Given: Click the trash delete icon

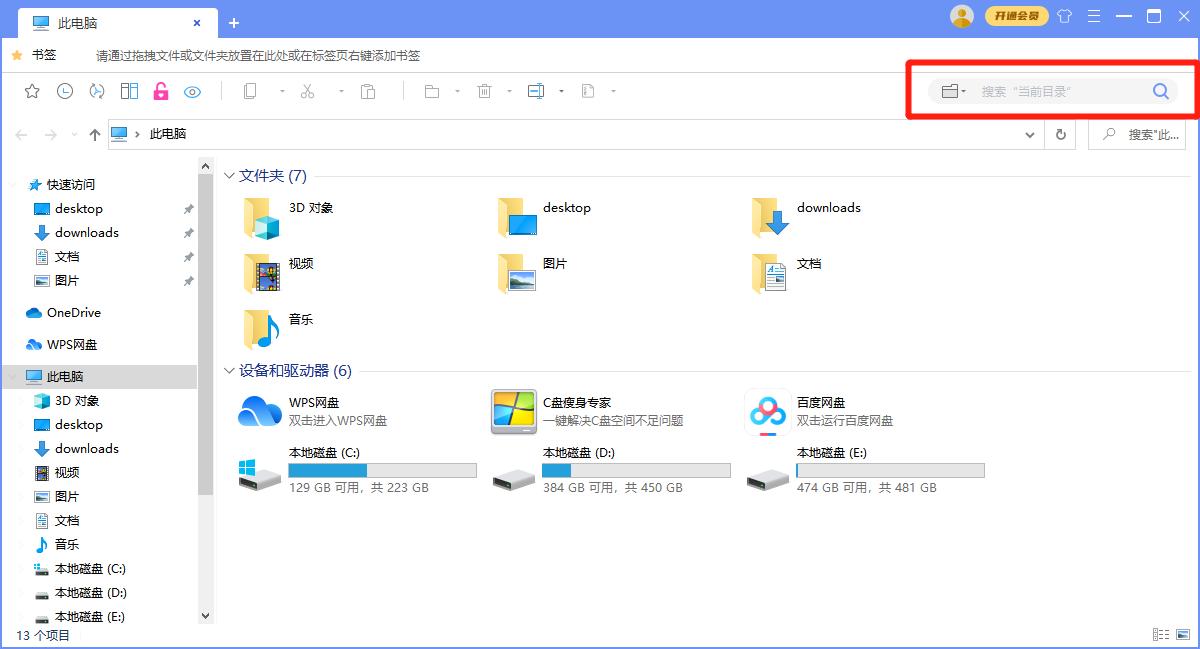Looking at the screenshot, I should pyautogui.click(x=483, y=91).
